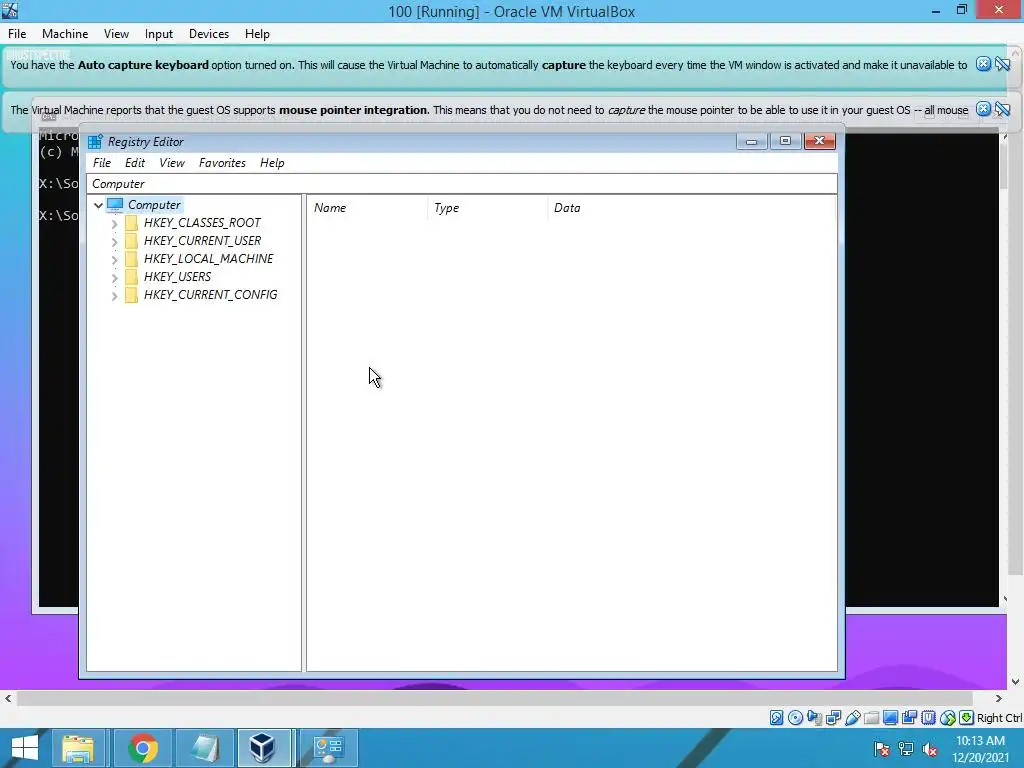
Task: Open the VirtualBox Help menu
Action: tap(257, 34)
